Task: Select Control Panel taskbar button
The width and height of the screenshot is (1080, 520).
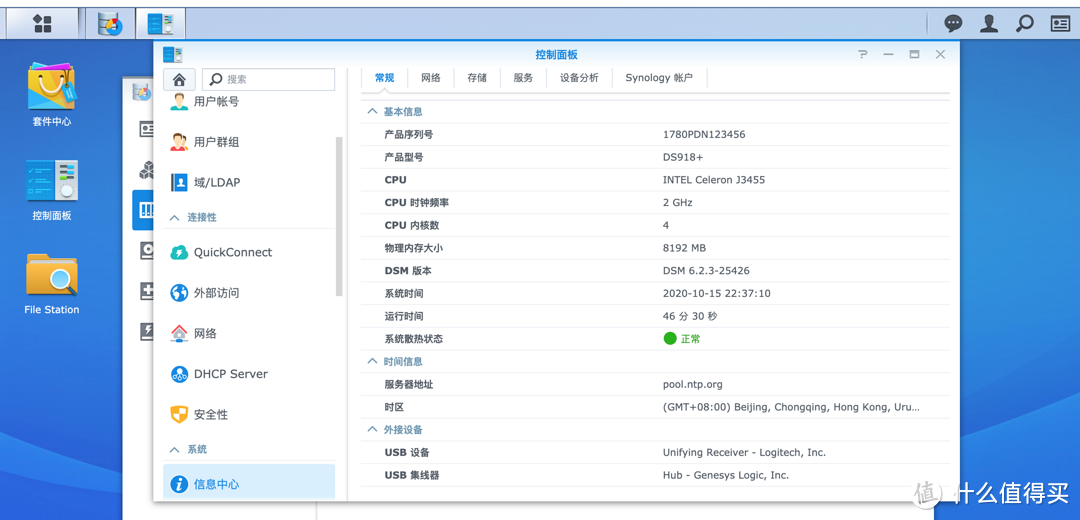Action: 160,24
